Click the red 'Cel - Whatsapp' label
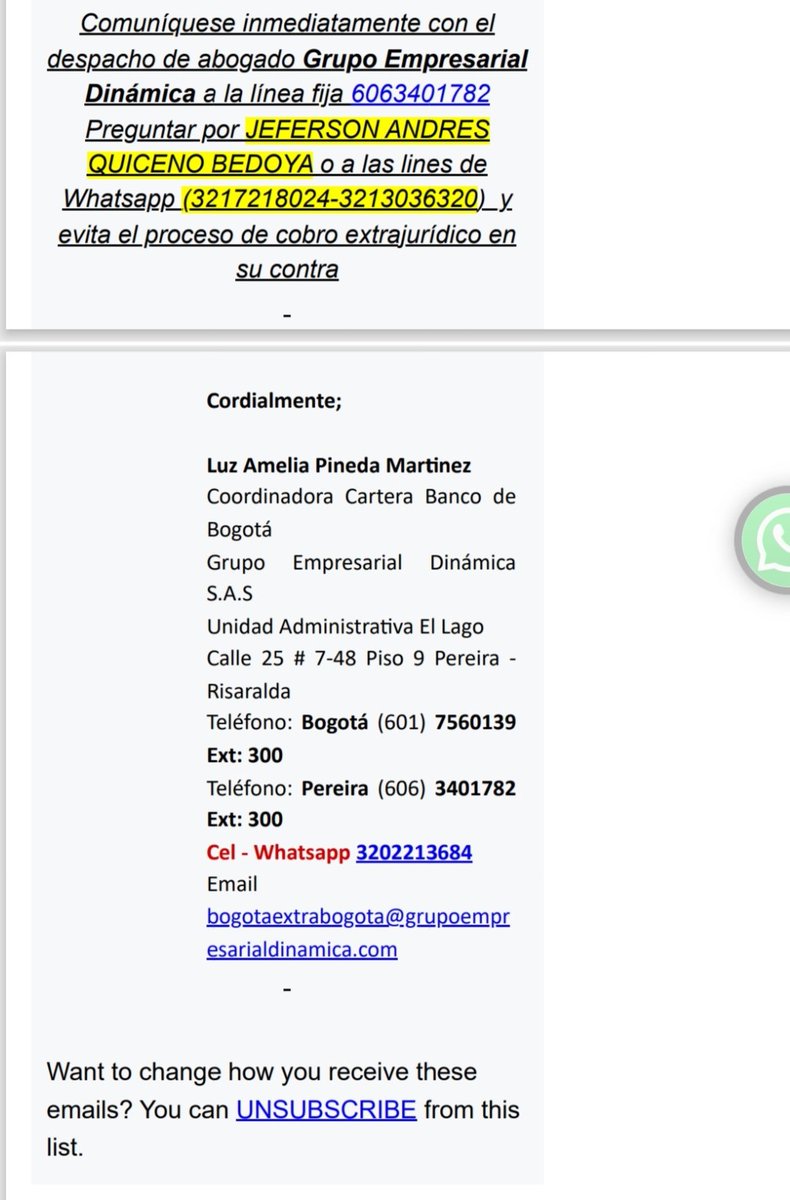Image resolution: width=790 pixels, height=1200 pixels. click(x=278, y=853)
